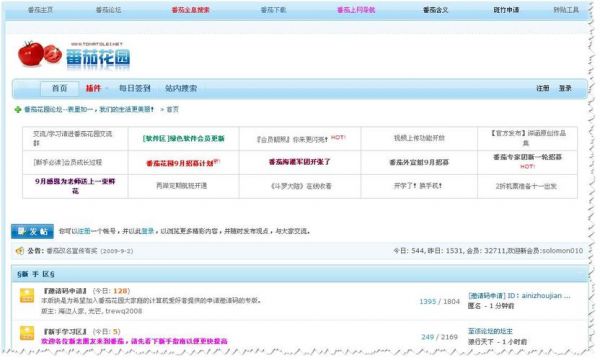Open the magenta 番茄上网导航 link
This screenshot has height=360, width=600.
click(x=356, y=10)
